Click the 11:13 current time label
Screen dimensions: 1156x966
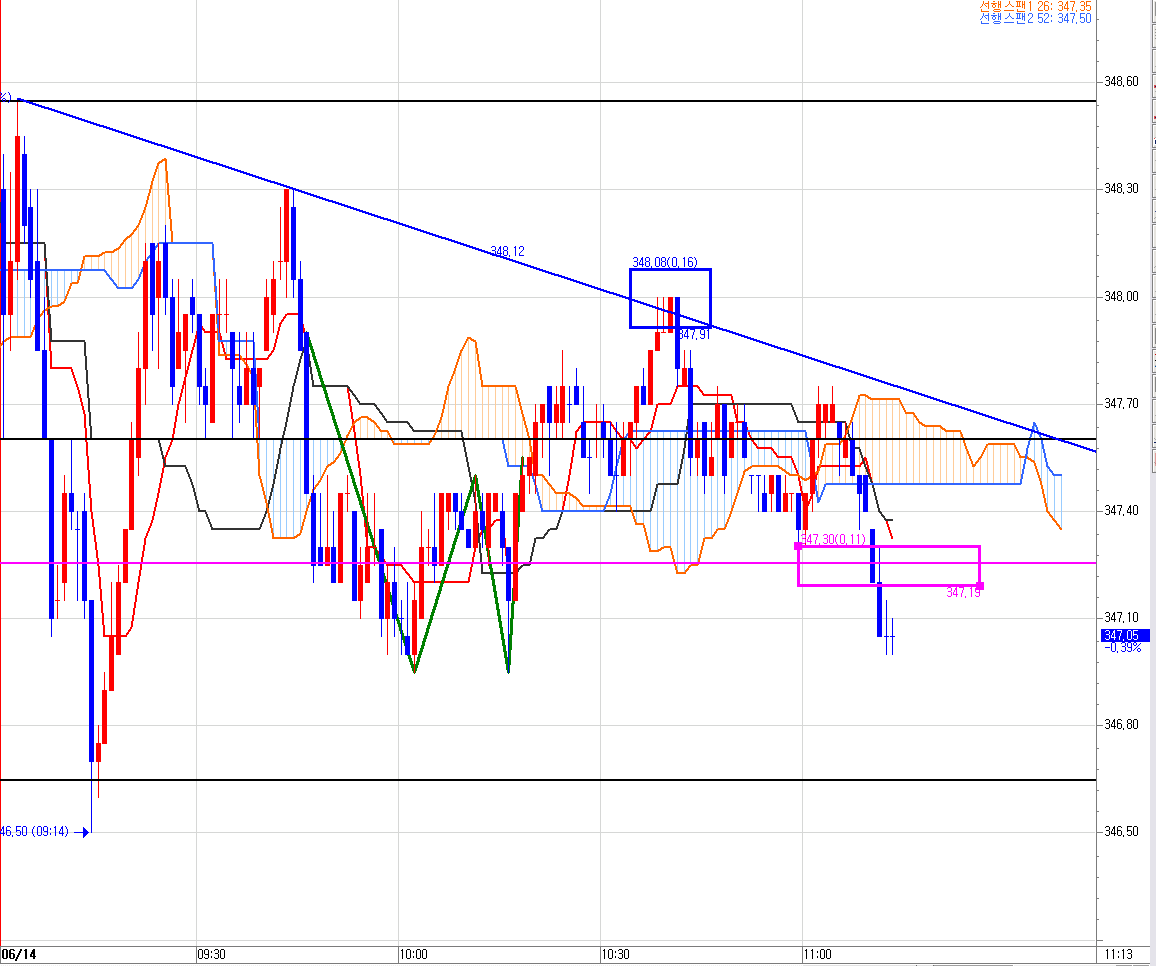tap(1119, 954)
